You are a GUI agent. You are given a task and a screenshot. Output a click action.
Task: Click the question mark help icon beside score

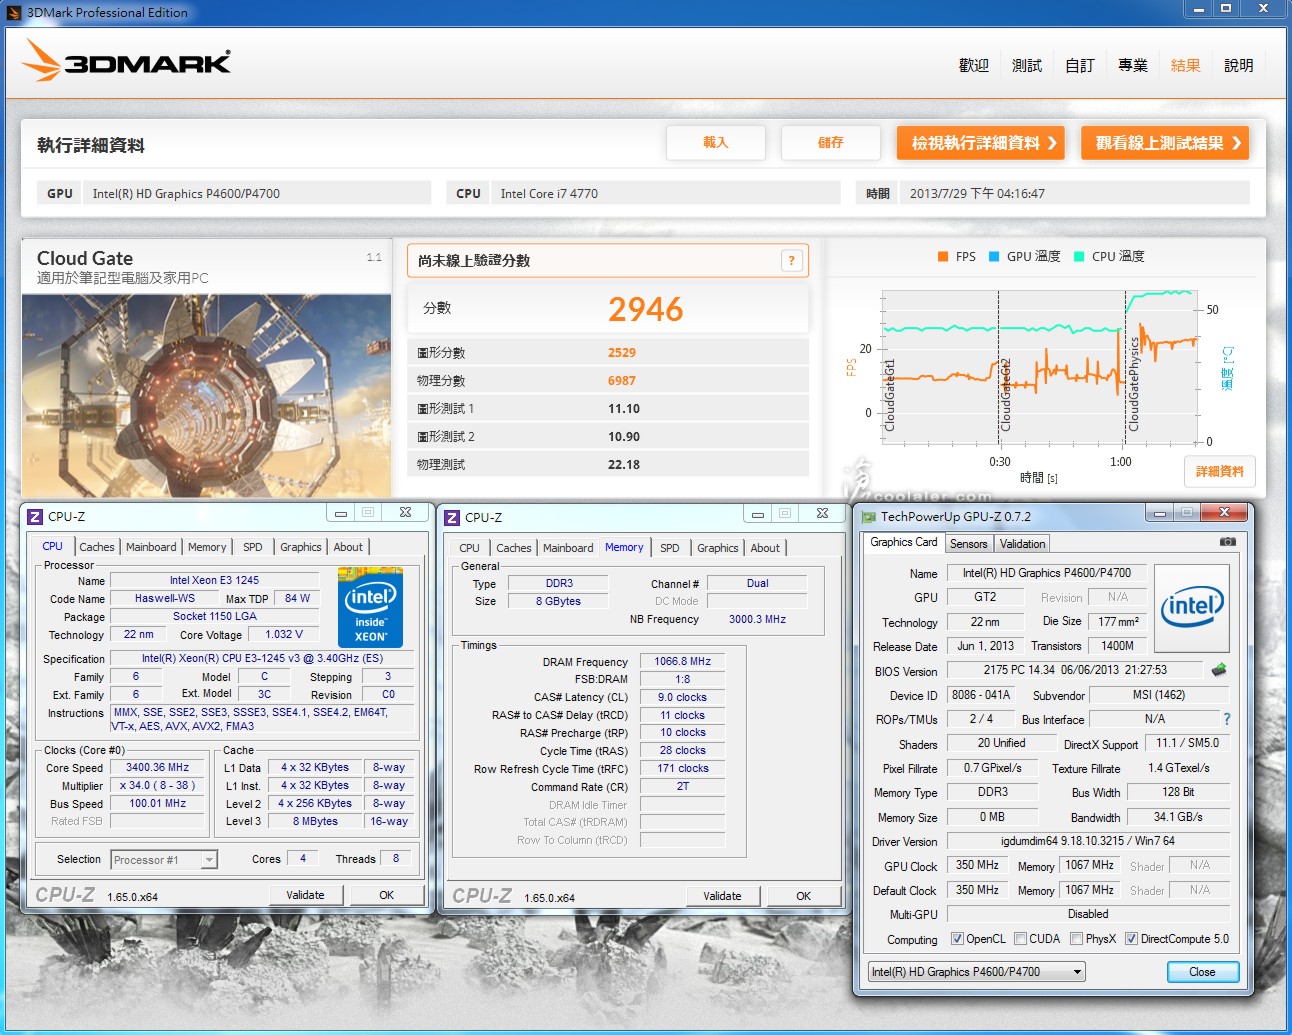791,261
